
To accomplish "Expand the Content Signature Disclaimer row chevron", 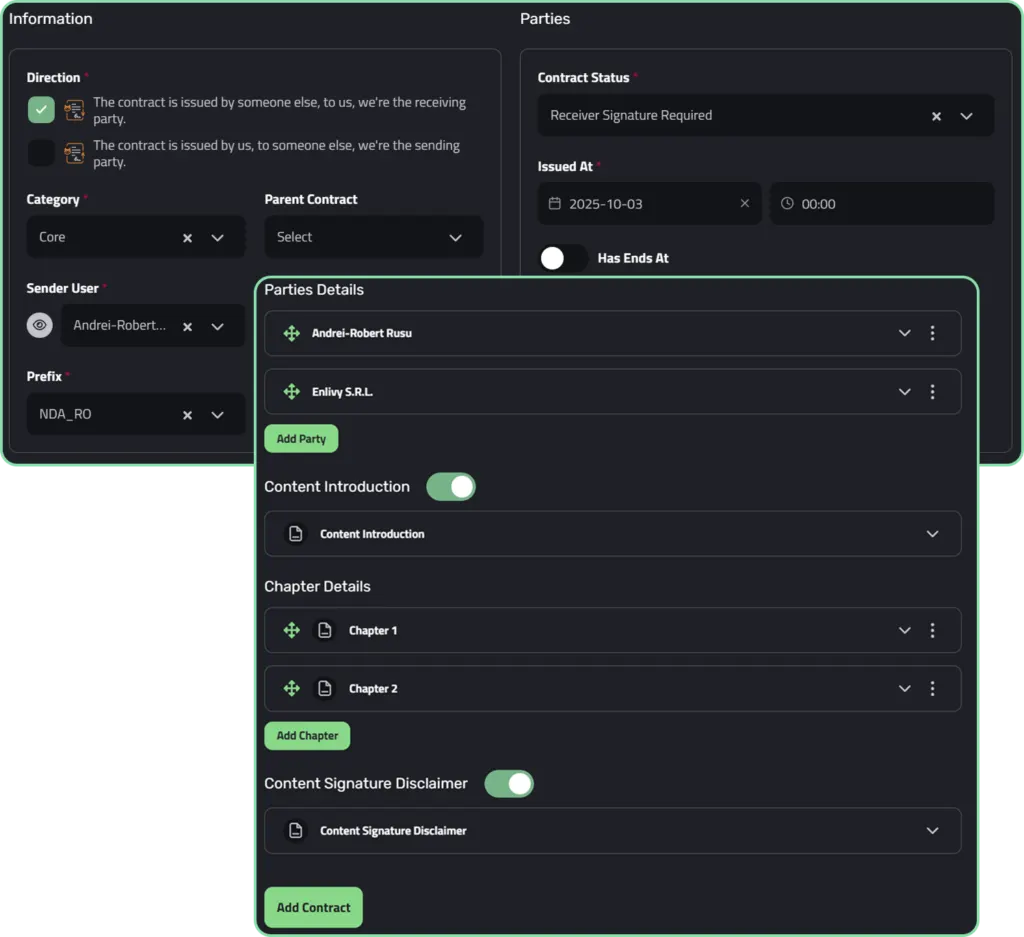I will pyautogui.click(x=932, y=831).
